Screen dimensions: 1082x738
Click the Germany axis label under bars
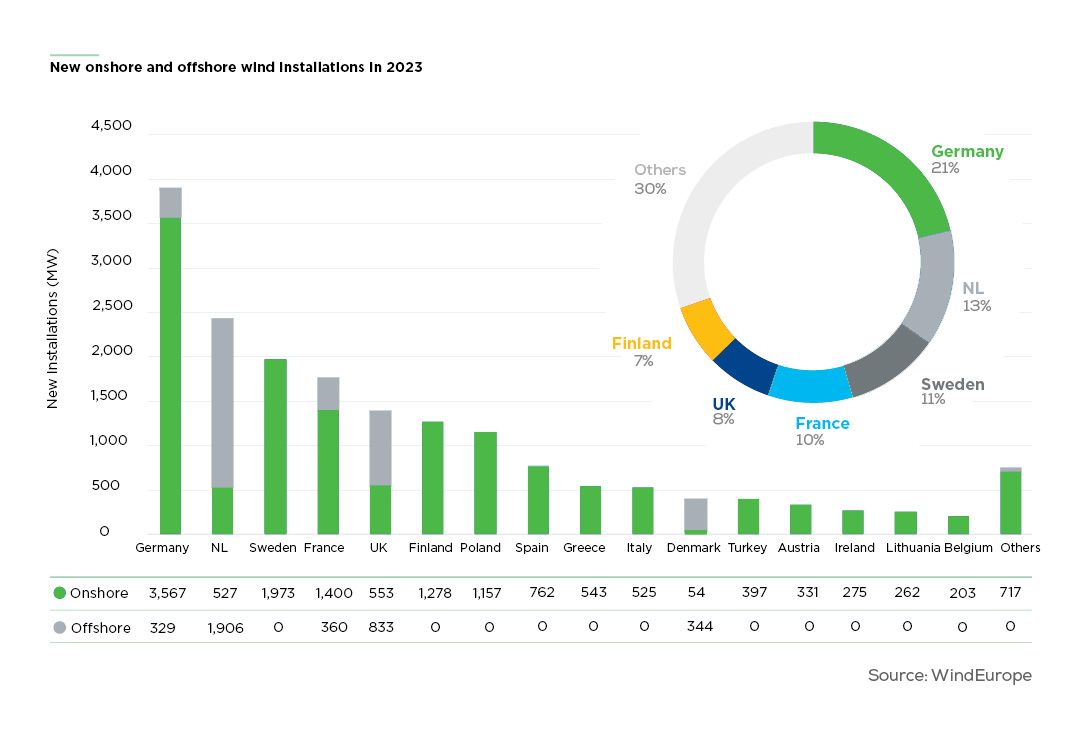click(162, 548)
